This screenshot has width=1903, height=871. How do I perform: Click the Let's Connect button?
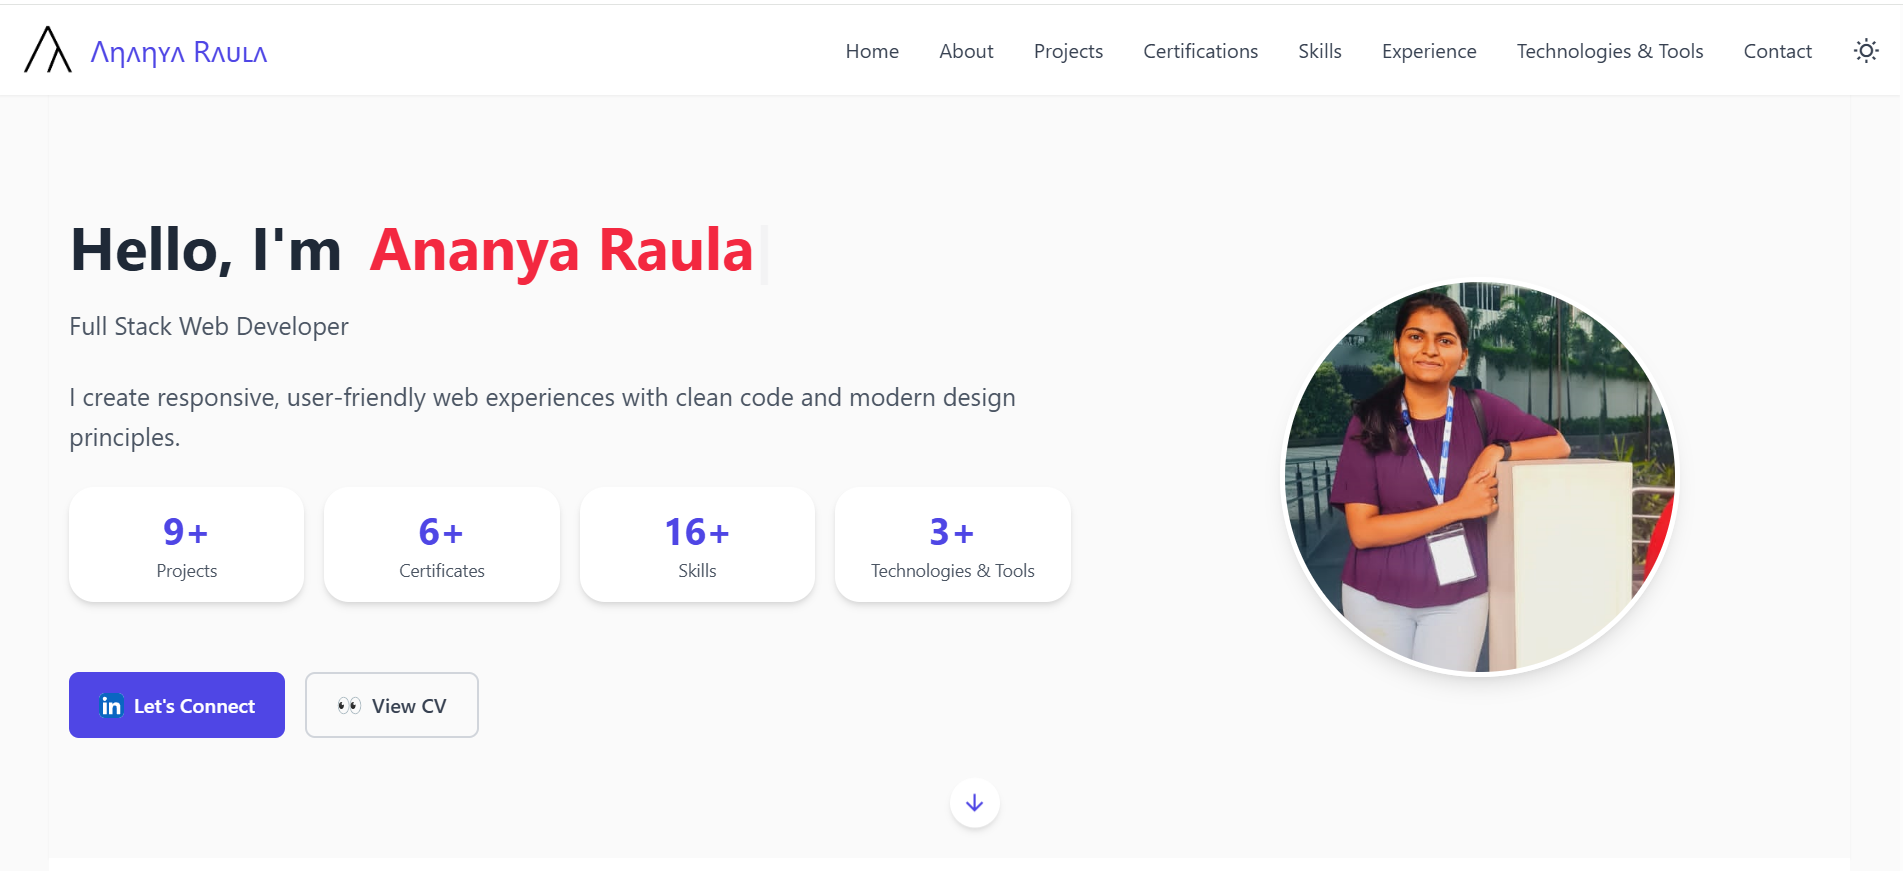pos(177,705)
